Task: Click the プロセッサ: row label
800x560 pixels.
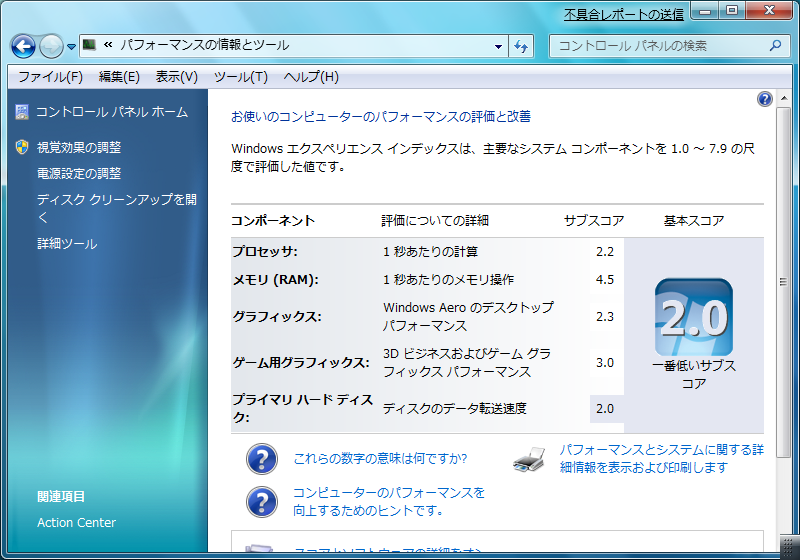Action: tap(265, 251)
